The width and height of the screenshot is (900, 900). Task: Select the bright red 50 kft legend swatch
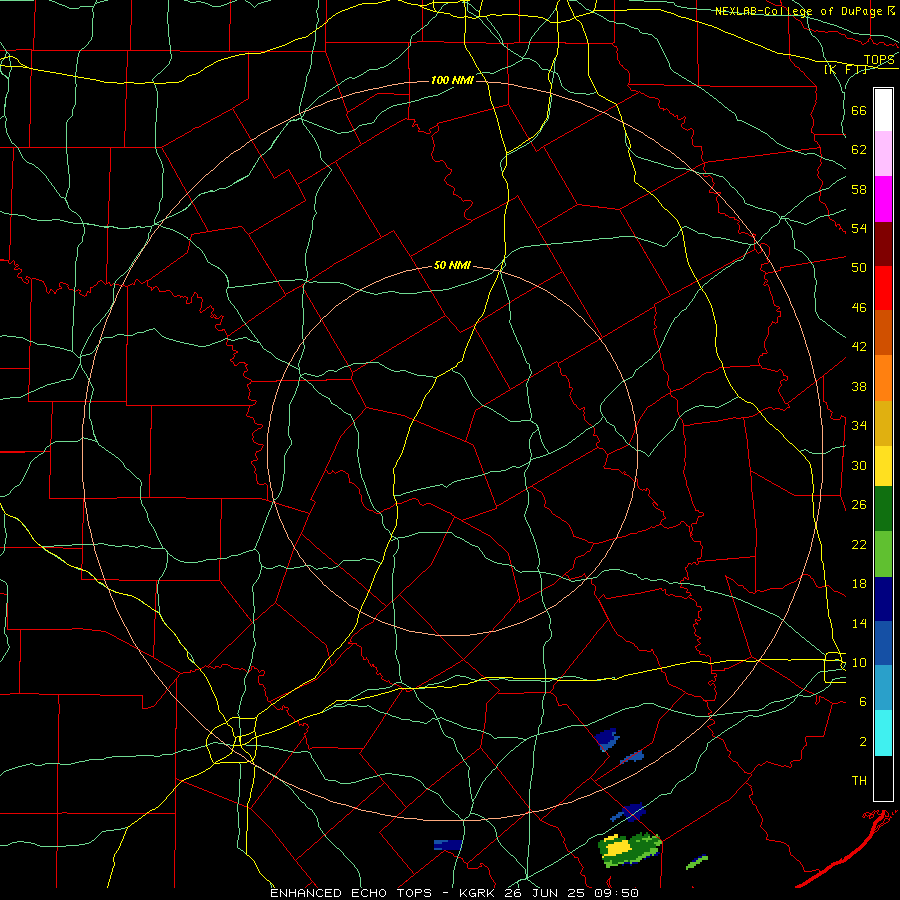pos(883,288)
